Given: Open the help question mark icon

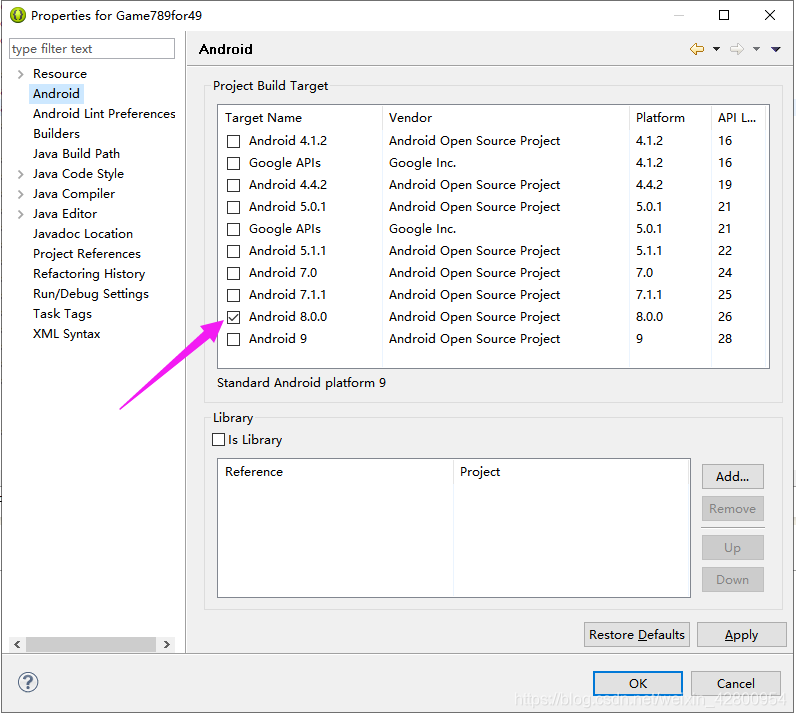Looking at the screenshot, I should tap(28, 682).
